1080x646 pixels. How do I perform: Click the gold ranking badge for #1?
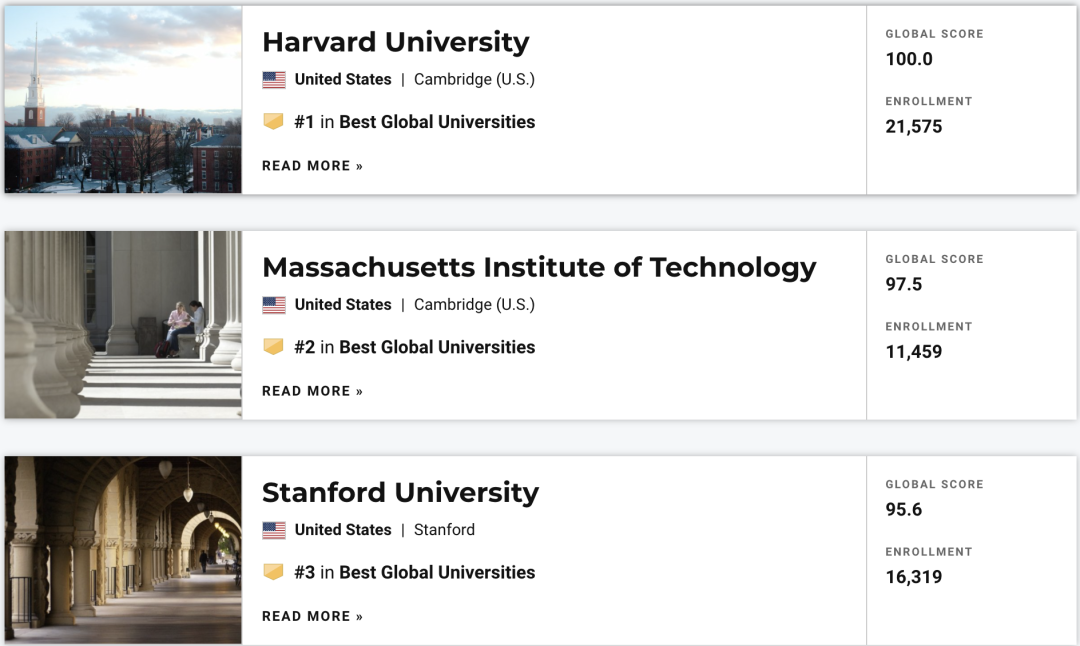coord(273,122)
